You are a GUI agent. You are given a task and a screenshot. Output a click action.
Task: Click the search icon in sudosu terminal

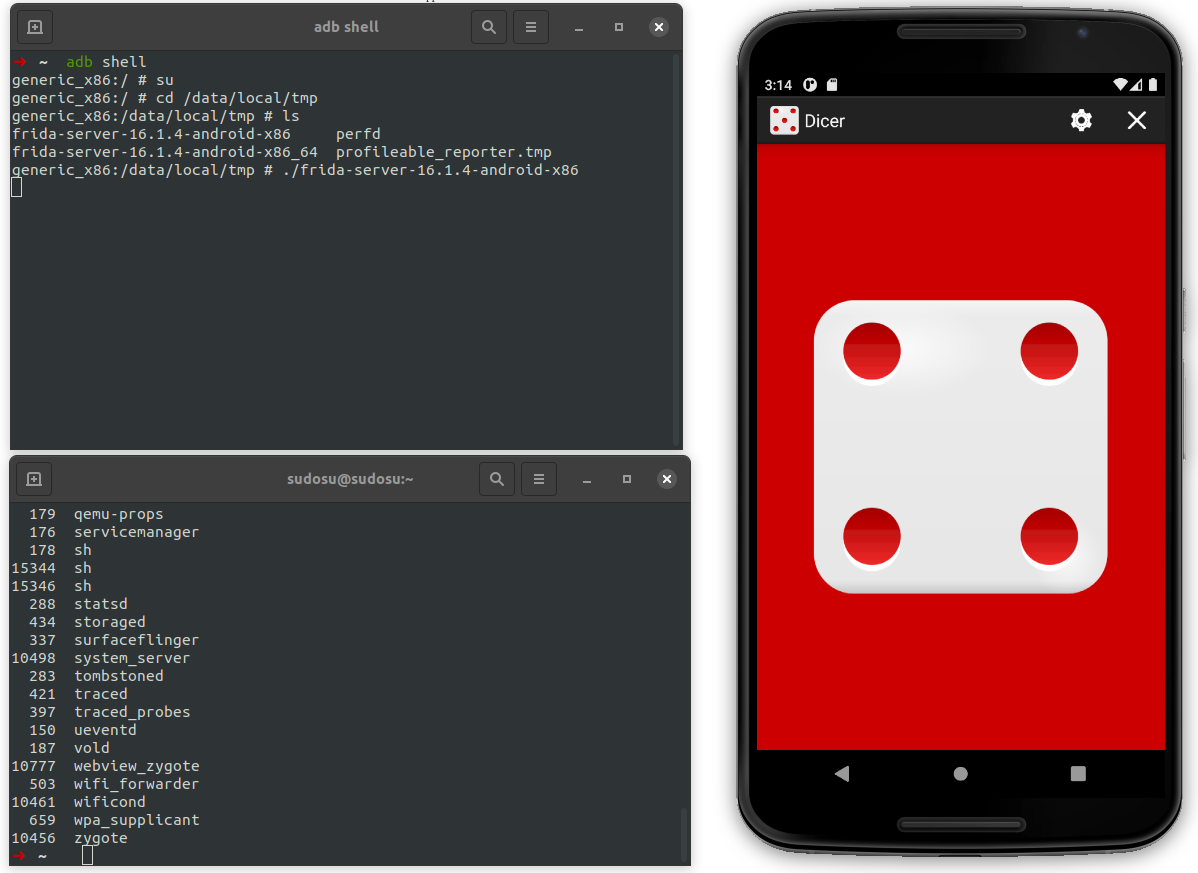point(497,479)
